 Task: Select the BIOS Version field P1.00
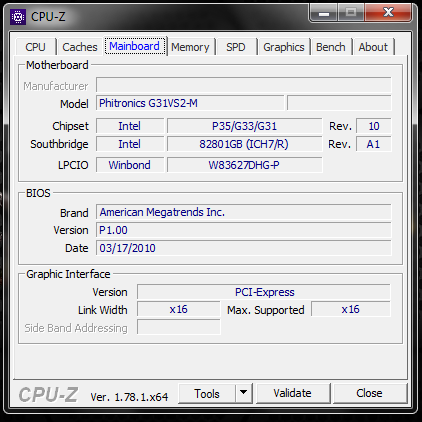pos(244,230)
